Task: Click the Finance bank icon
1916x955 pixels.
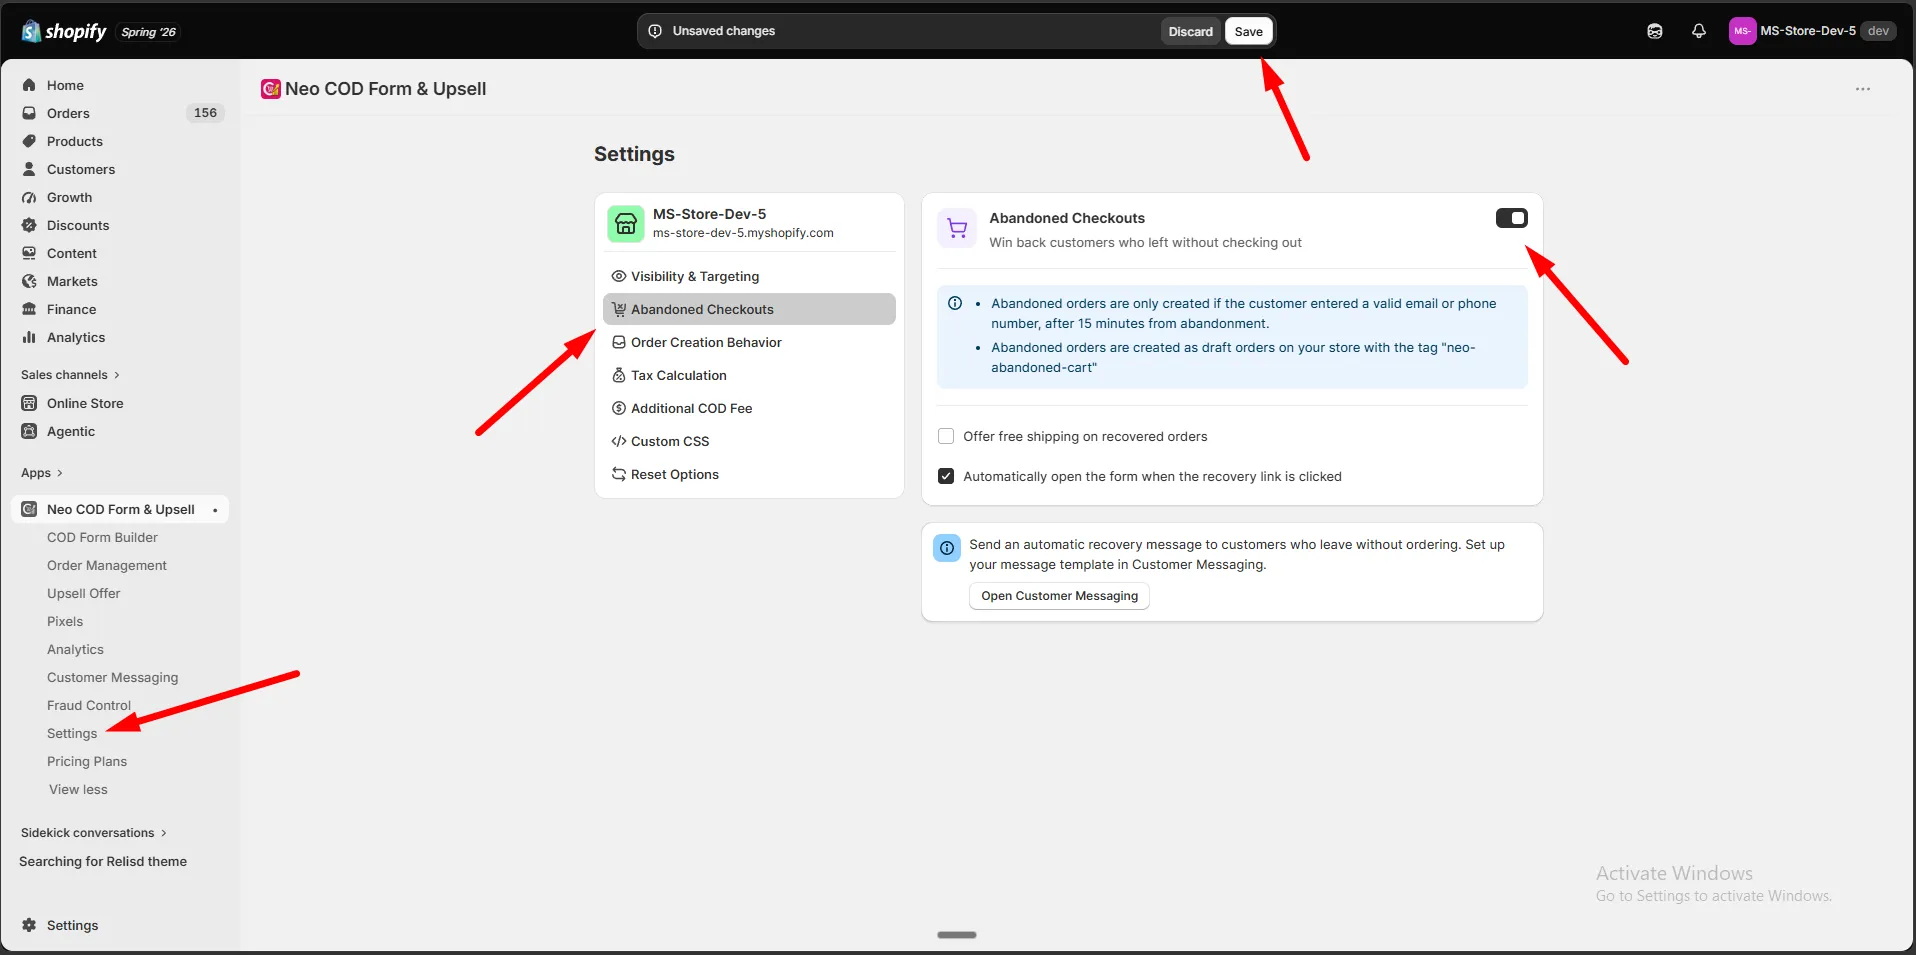Action: [29, 309]
